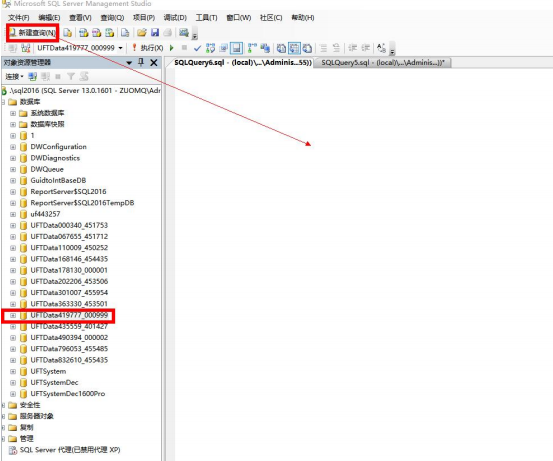
Task: Open the 帮助(H) menu
Action: 303,18
